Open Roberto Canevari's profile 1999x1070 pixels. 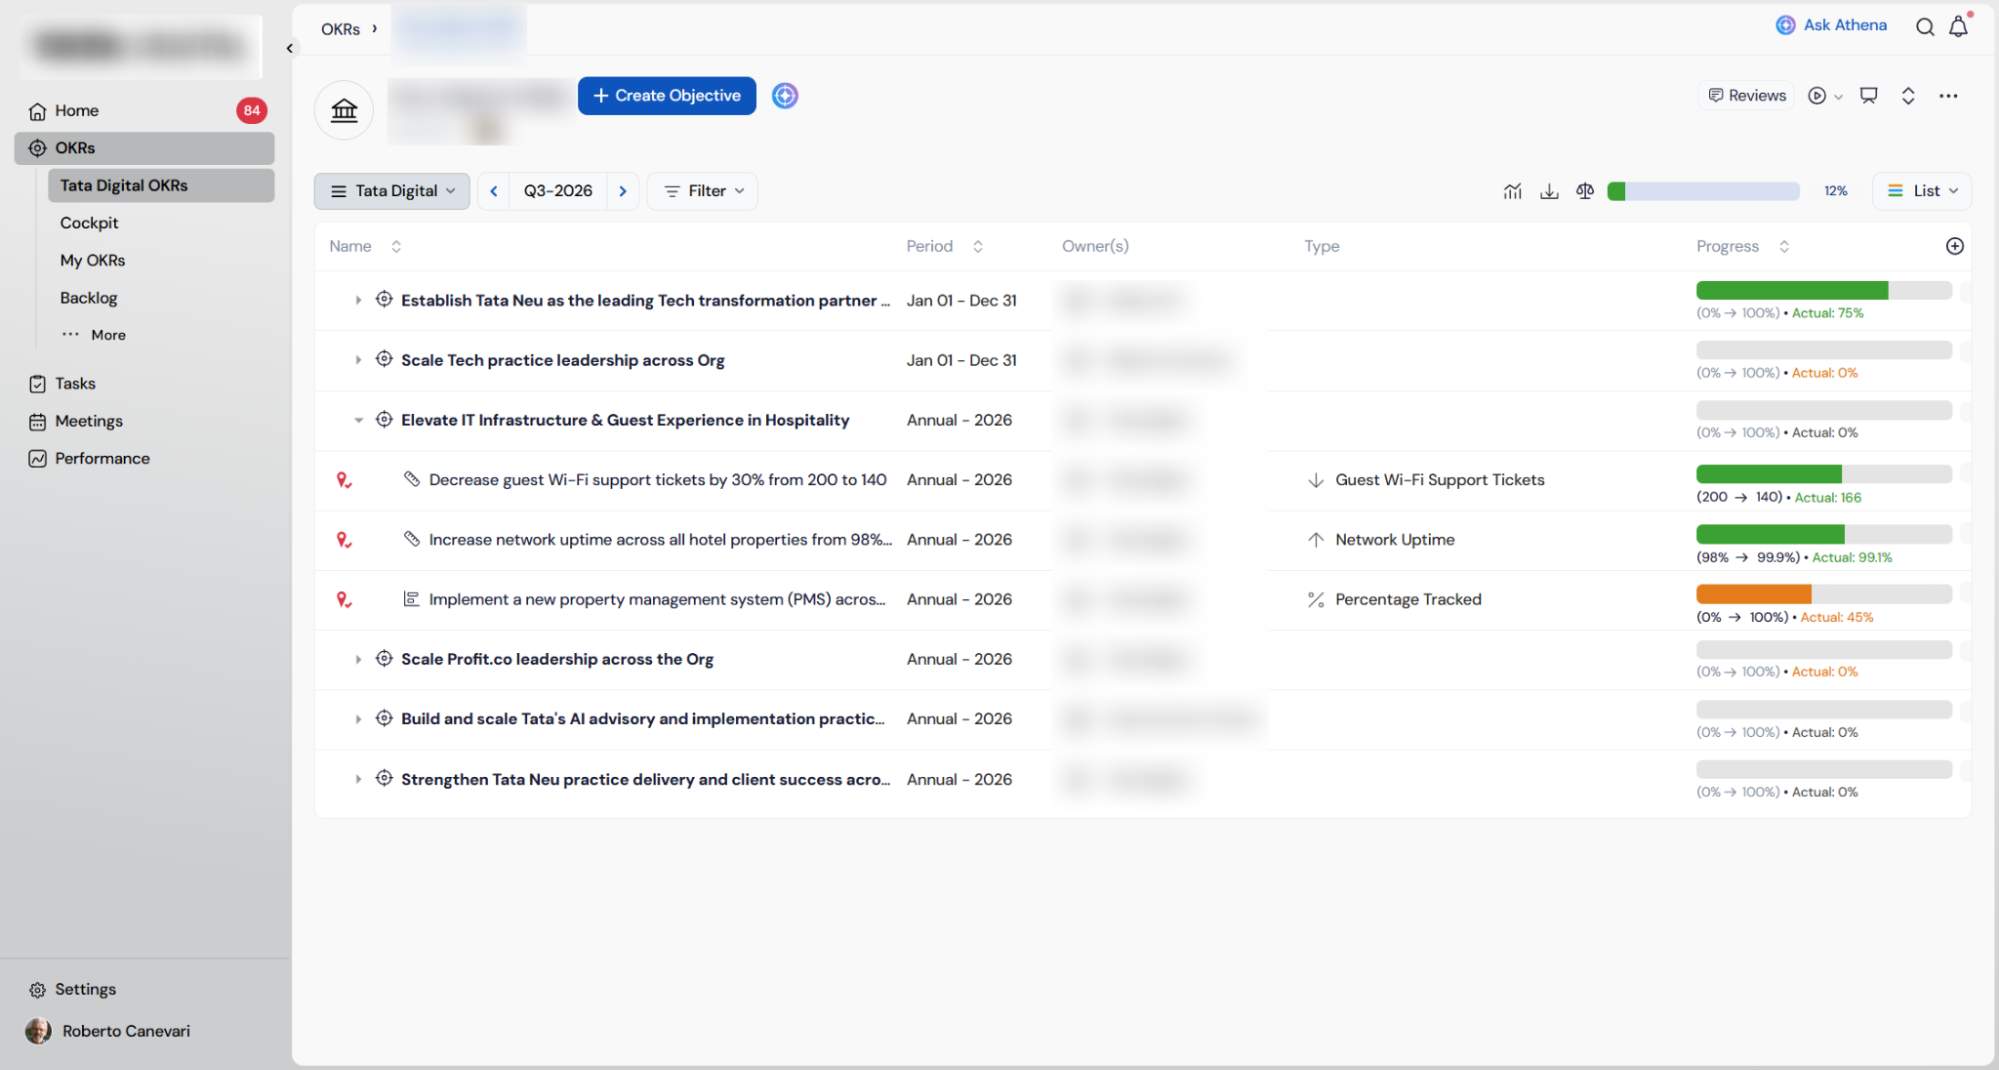pyautogui.click(x=108, y=1031)
